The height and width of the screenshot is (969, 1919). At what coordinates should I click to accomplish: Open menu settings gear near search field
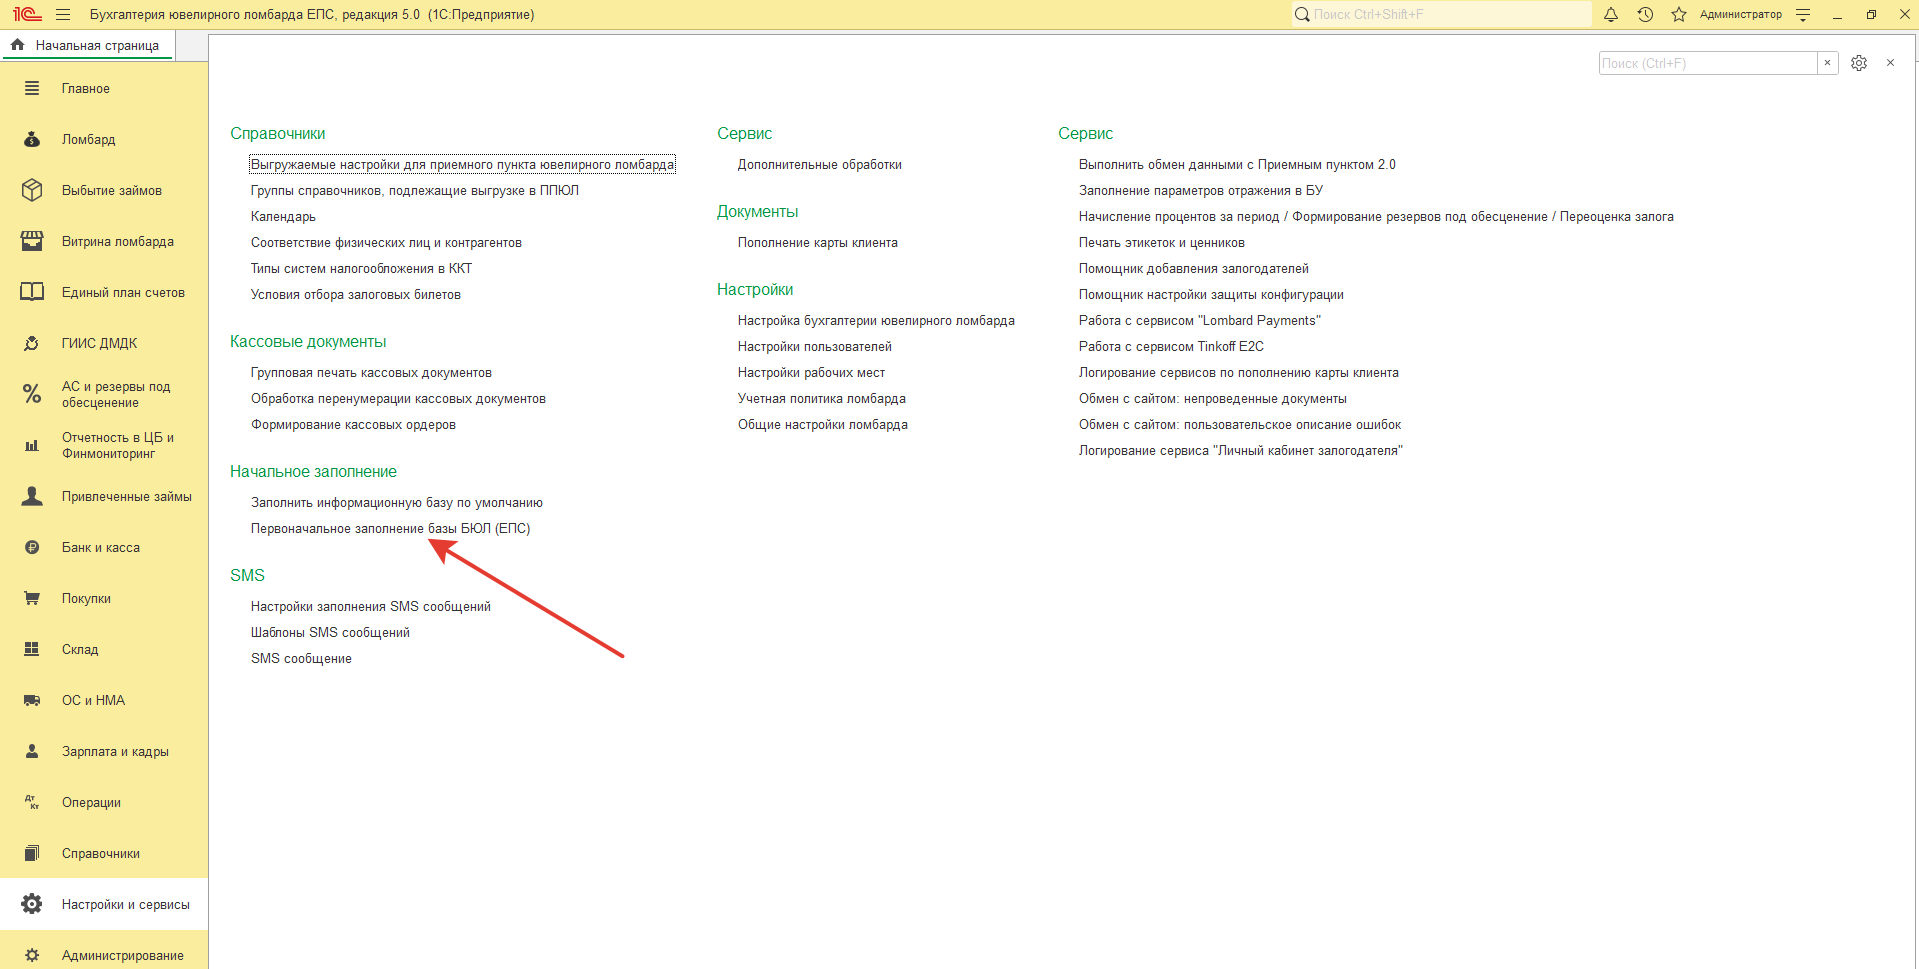(x=1859, y=63)
